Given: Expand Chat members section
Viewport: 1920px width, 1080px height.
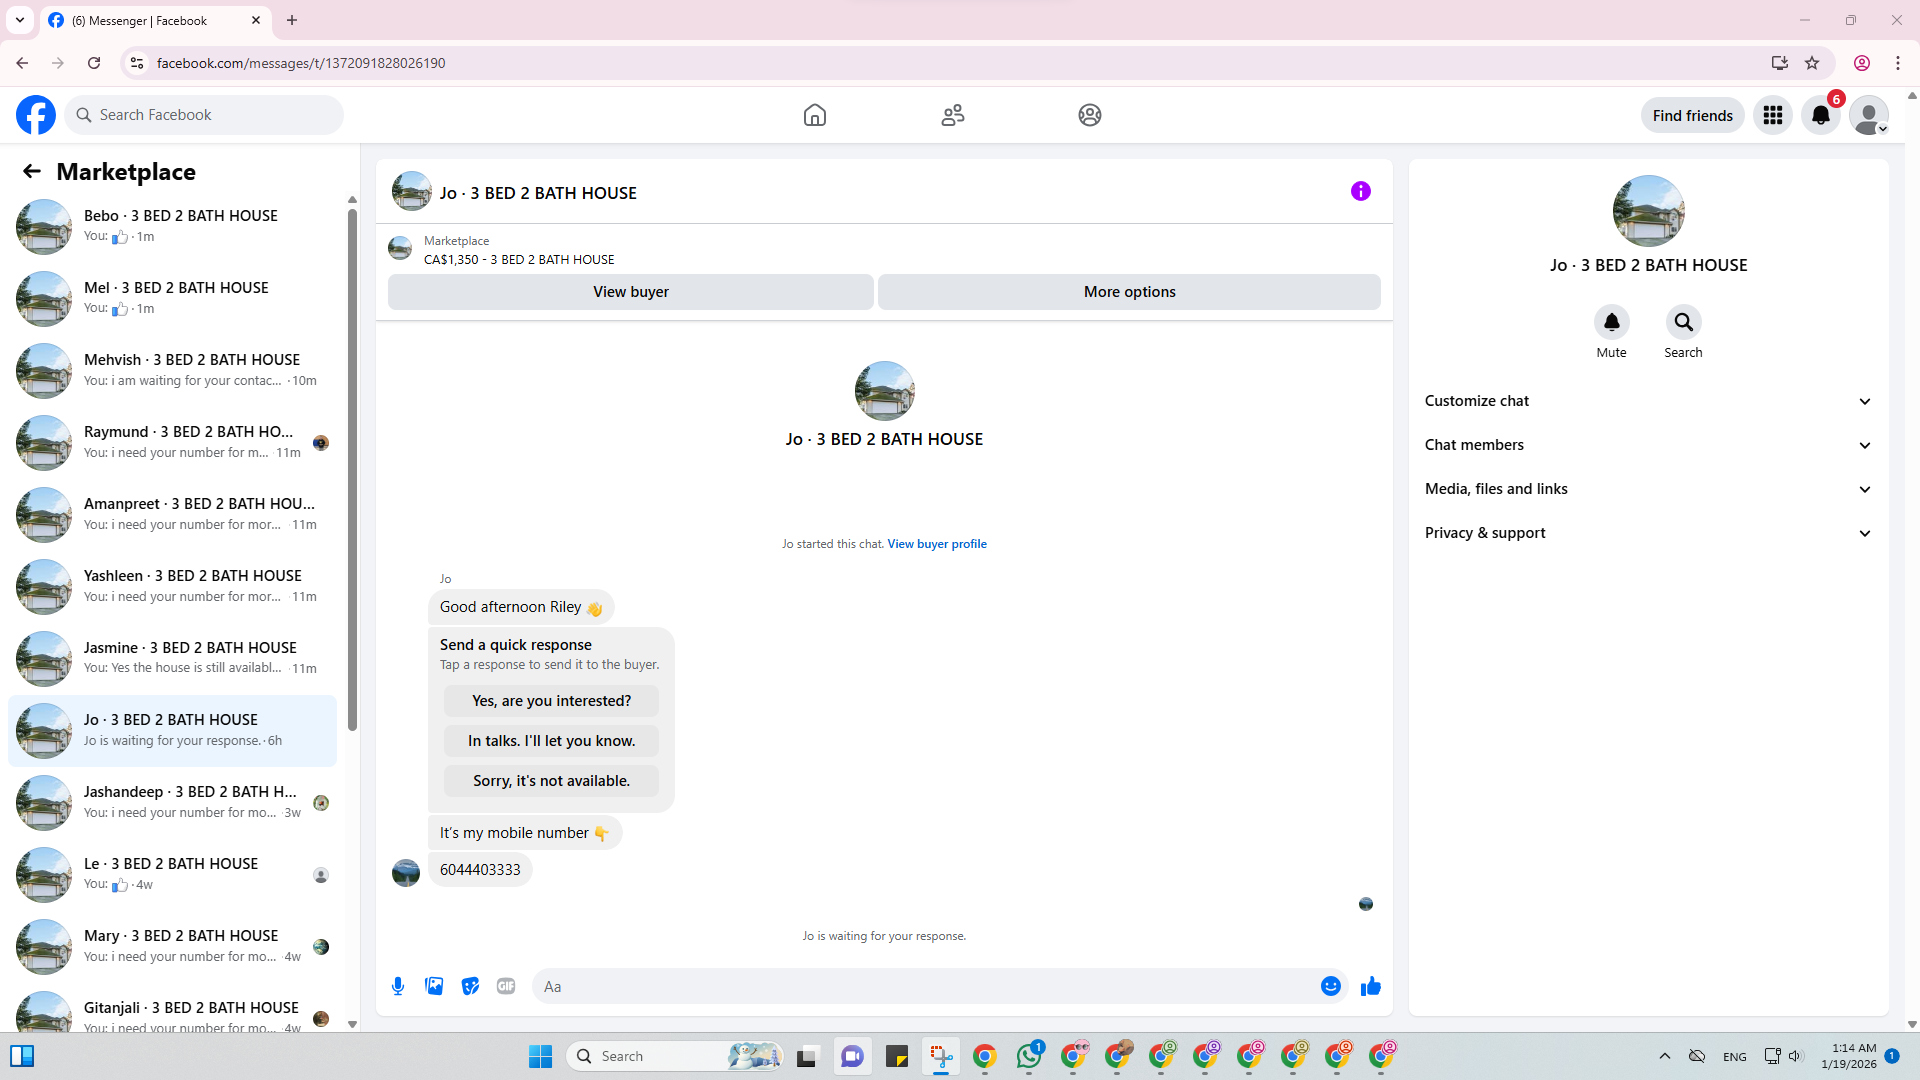Looking at the screenshot, I should pos(1648,445).
